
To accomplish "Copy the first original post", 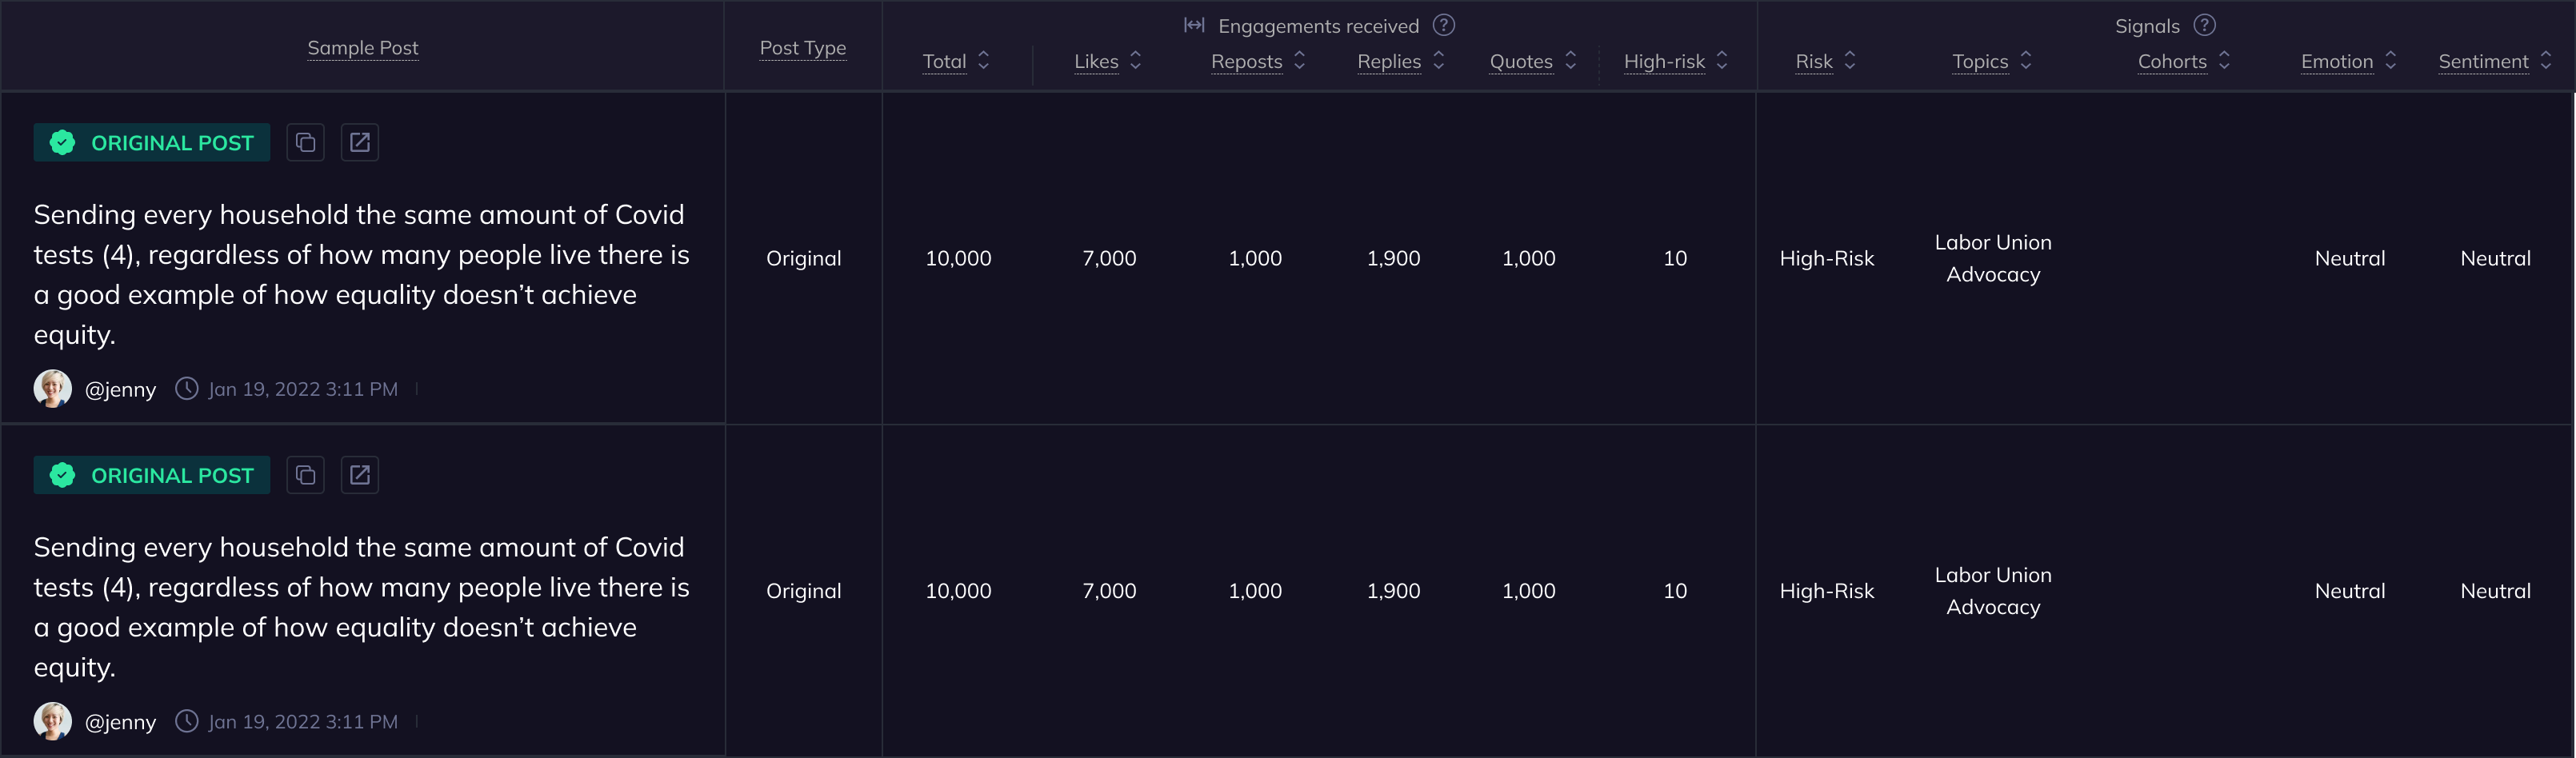I will point(305,143).
